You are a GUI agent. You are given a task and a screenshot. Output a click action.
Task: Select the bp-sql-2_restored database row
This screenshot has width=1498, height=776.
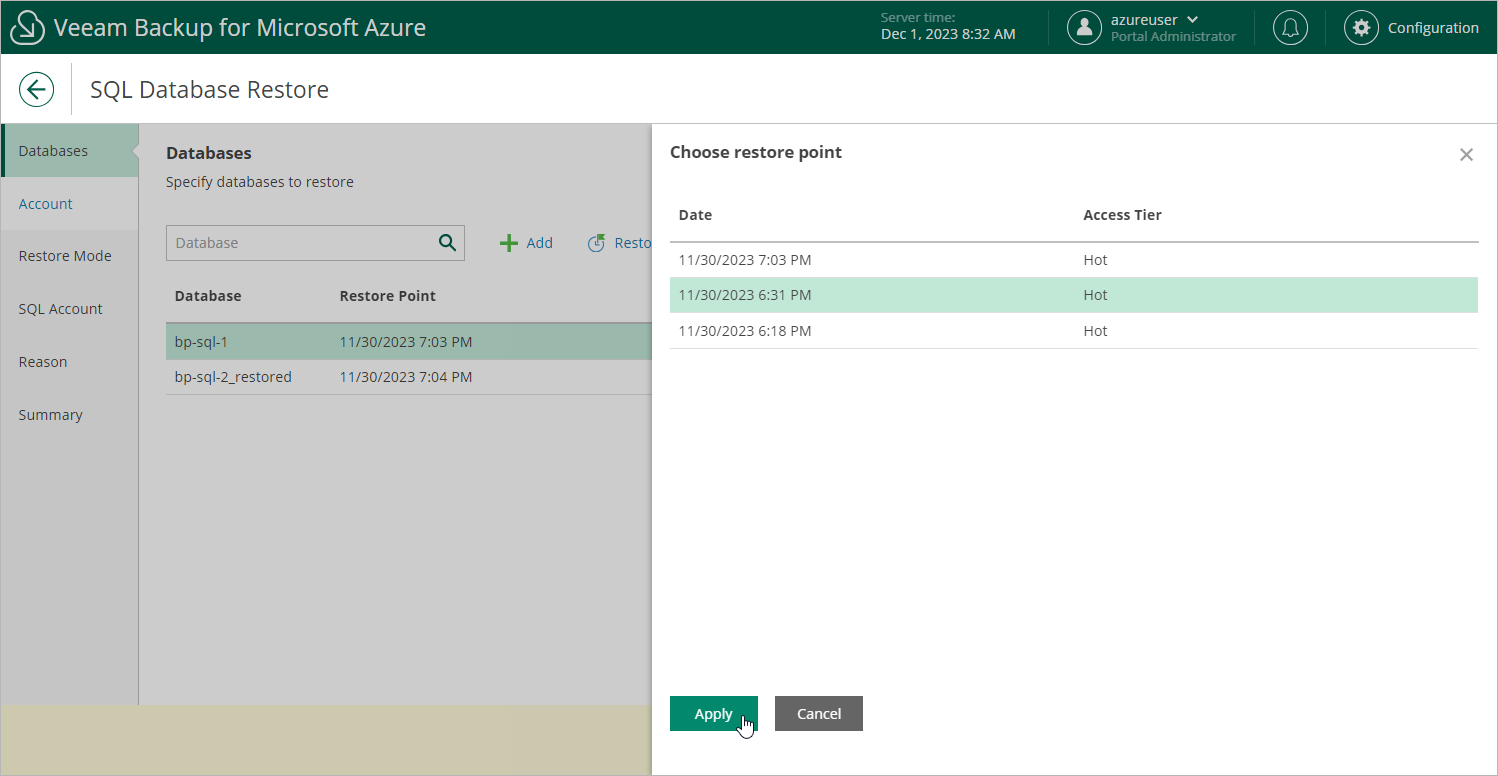[408, 377]
